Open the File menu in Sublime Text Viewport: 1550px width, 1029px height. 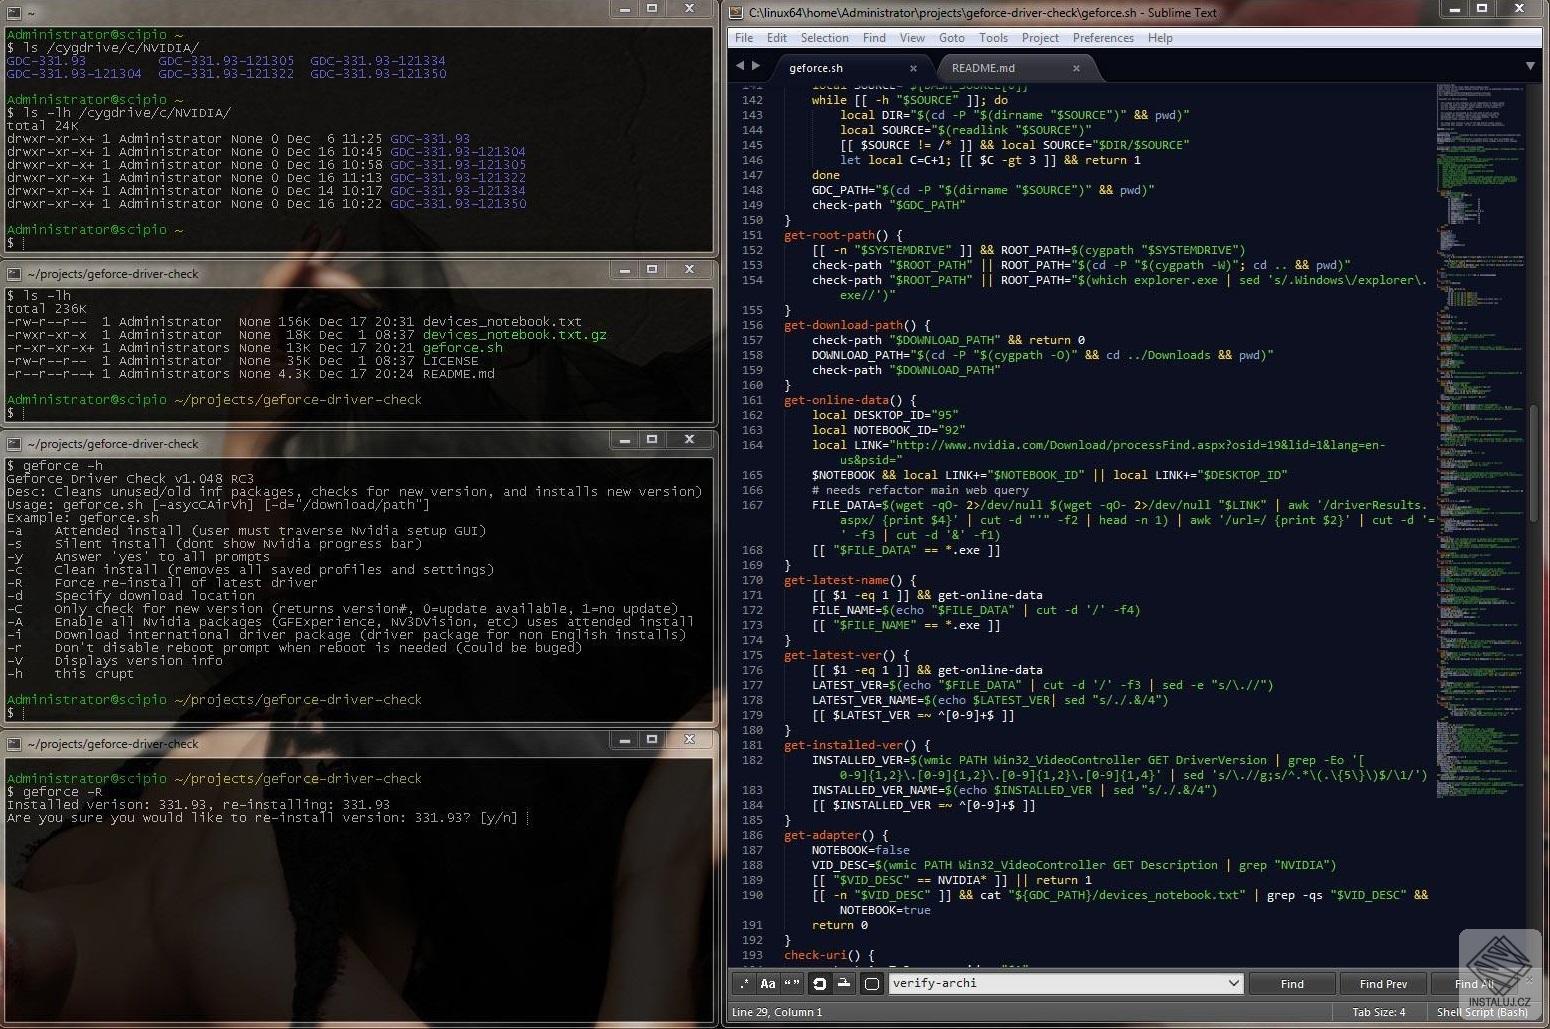[x=744, y=38]
